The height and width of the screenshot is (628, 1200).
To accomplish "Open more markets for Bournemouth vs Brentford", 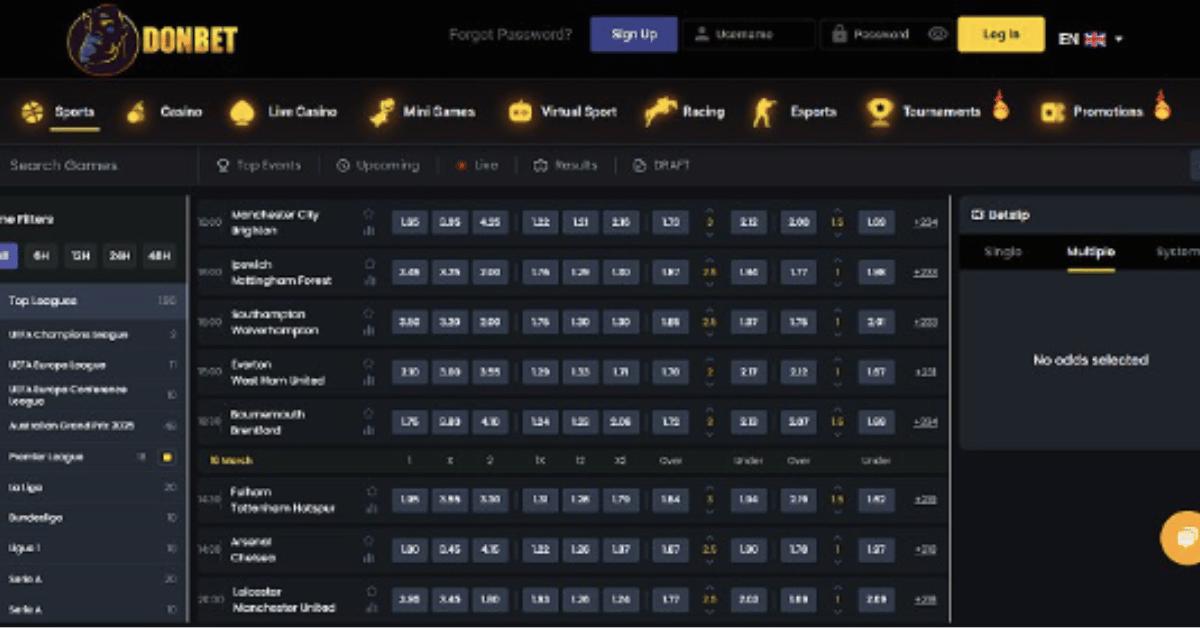I will [x=925, y=422].
